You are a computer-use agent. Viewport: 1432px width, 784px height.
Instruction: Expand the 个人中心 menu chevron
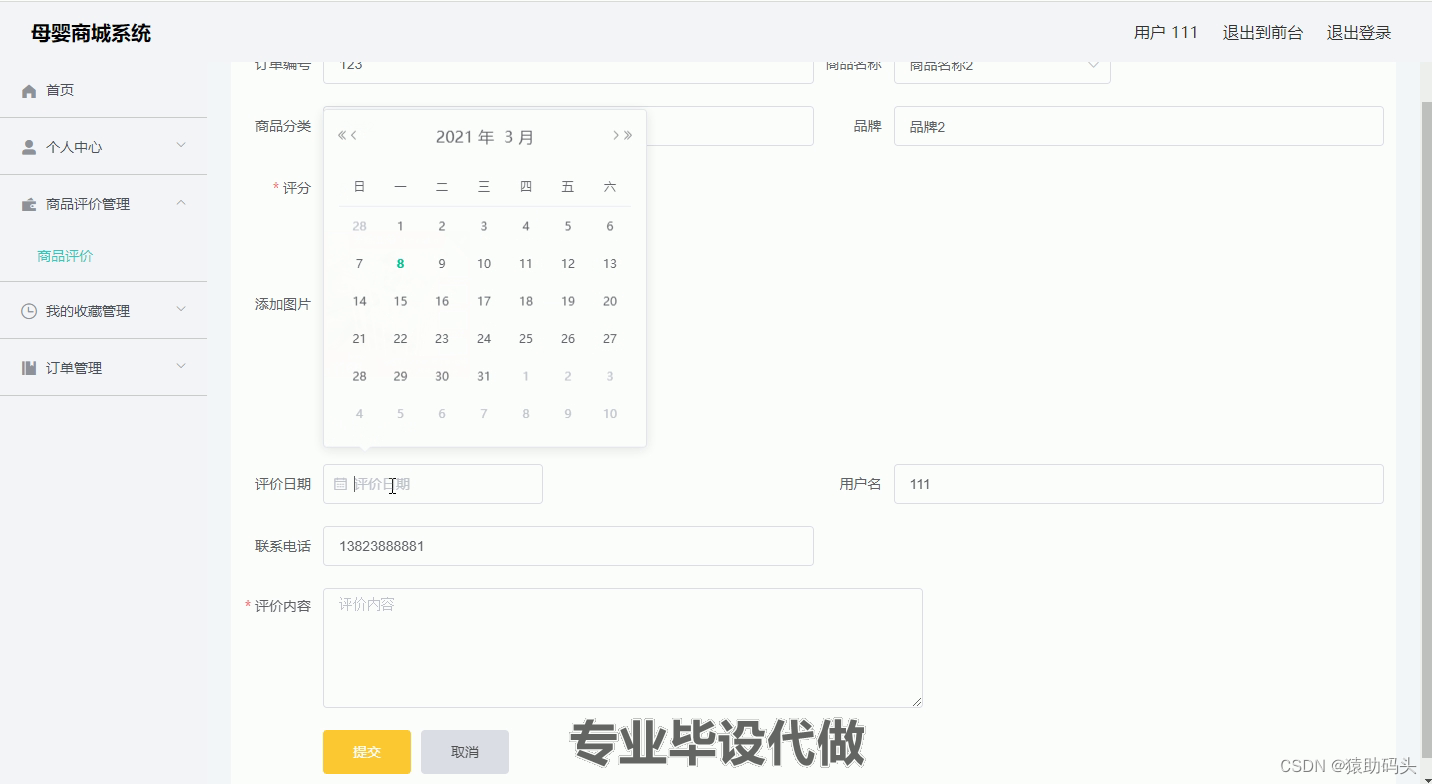click(x=181, y=146)
